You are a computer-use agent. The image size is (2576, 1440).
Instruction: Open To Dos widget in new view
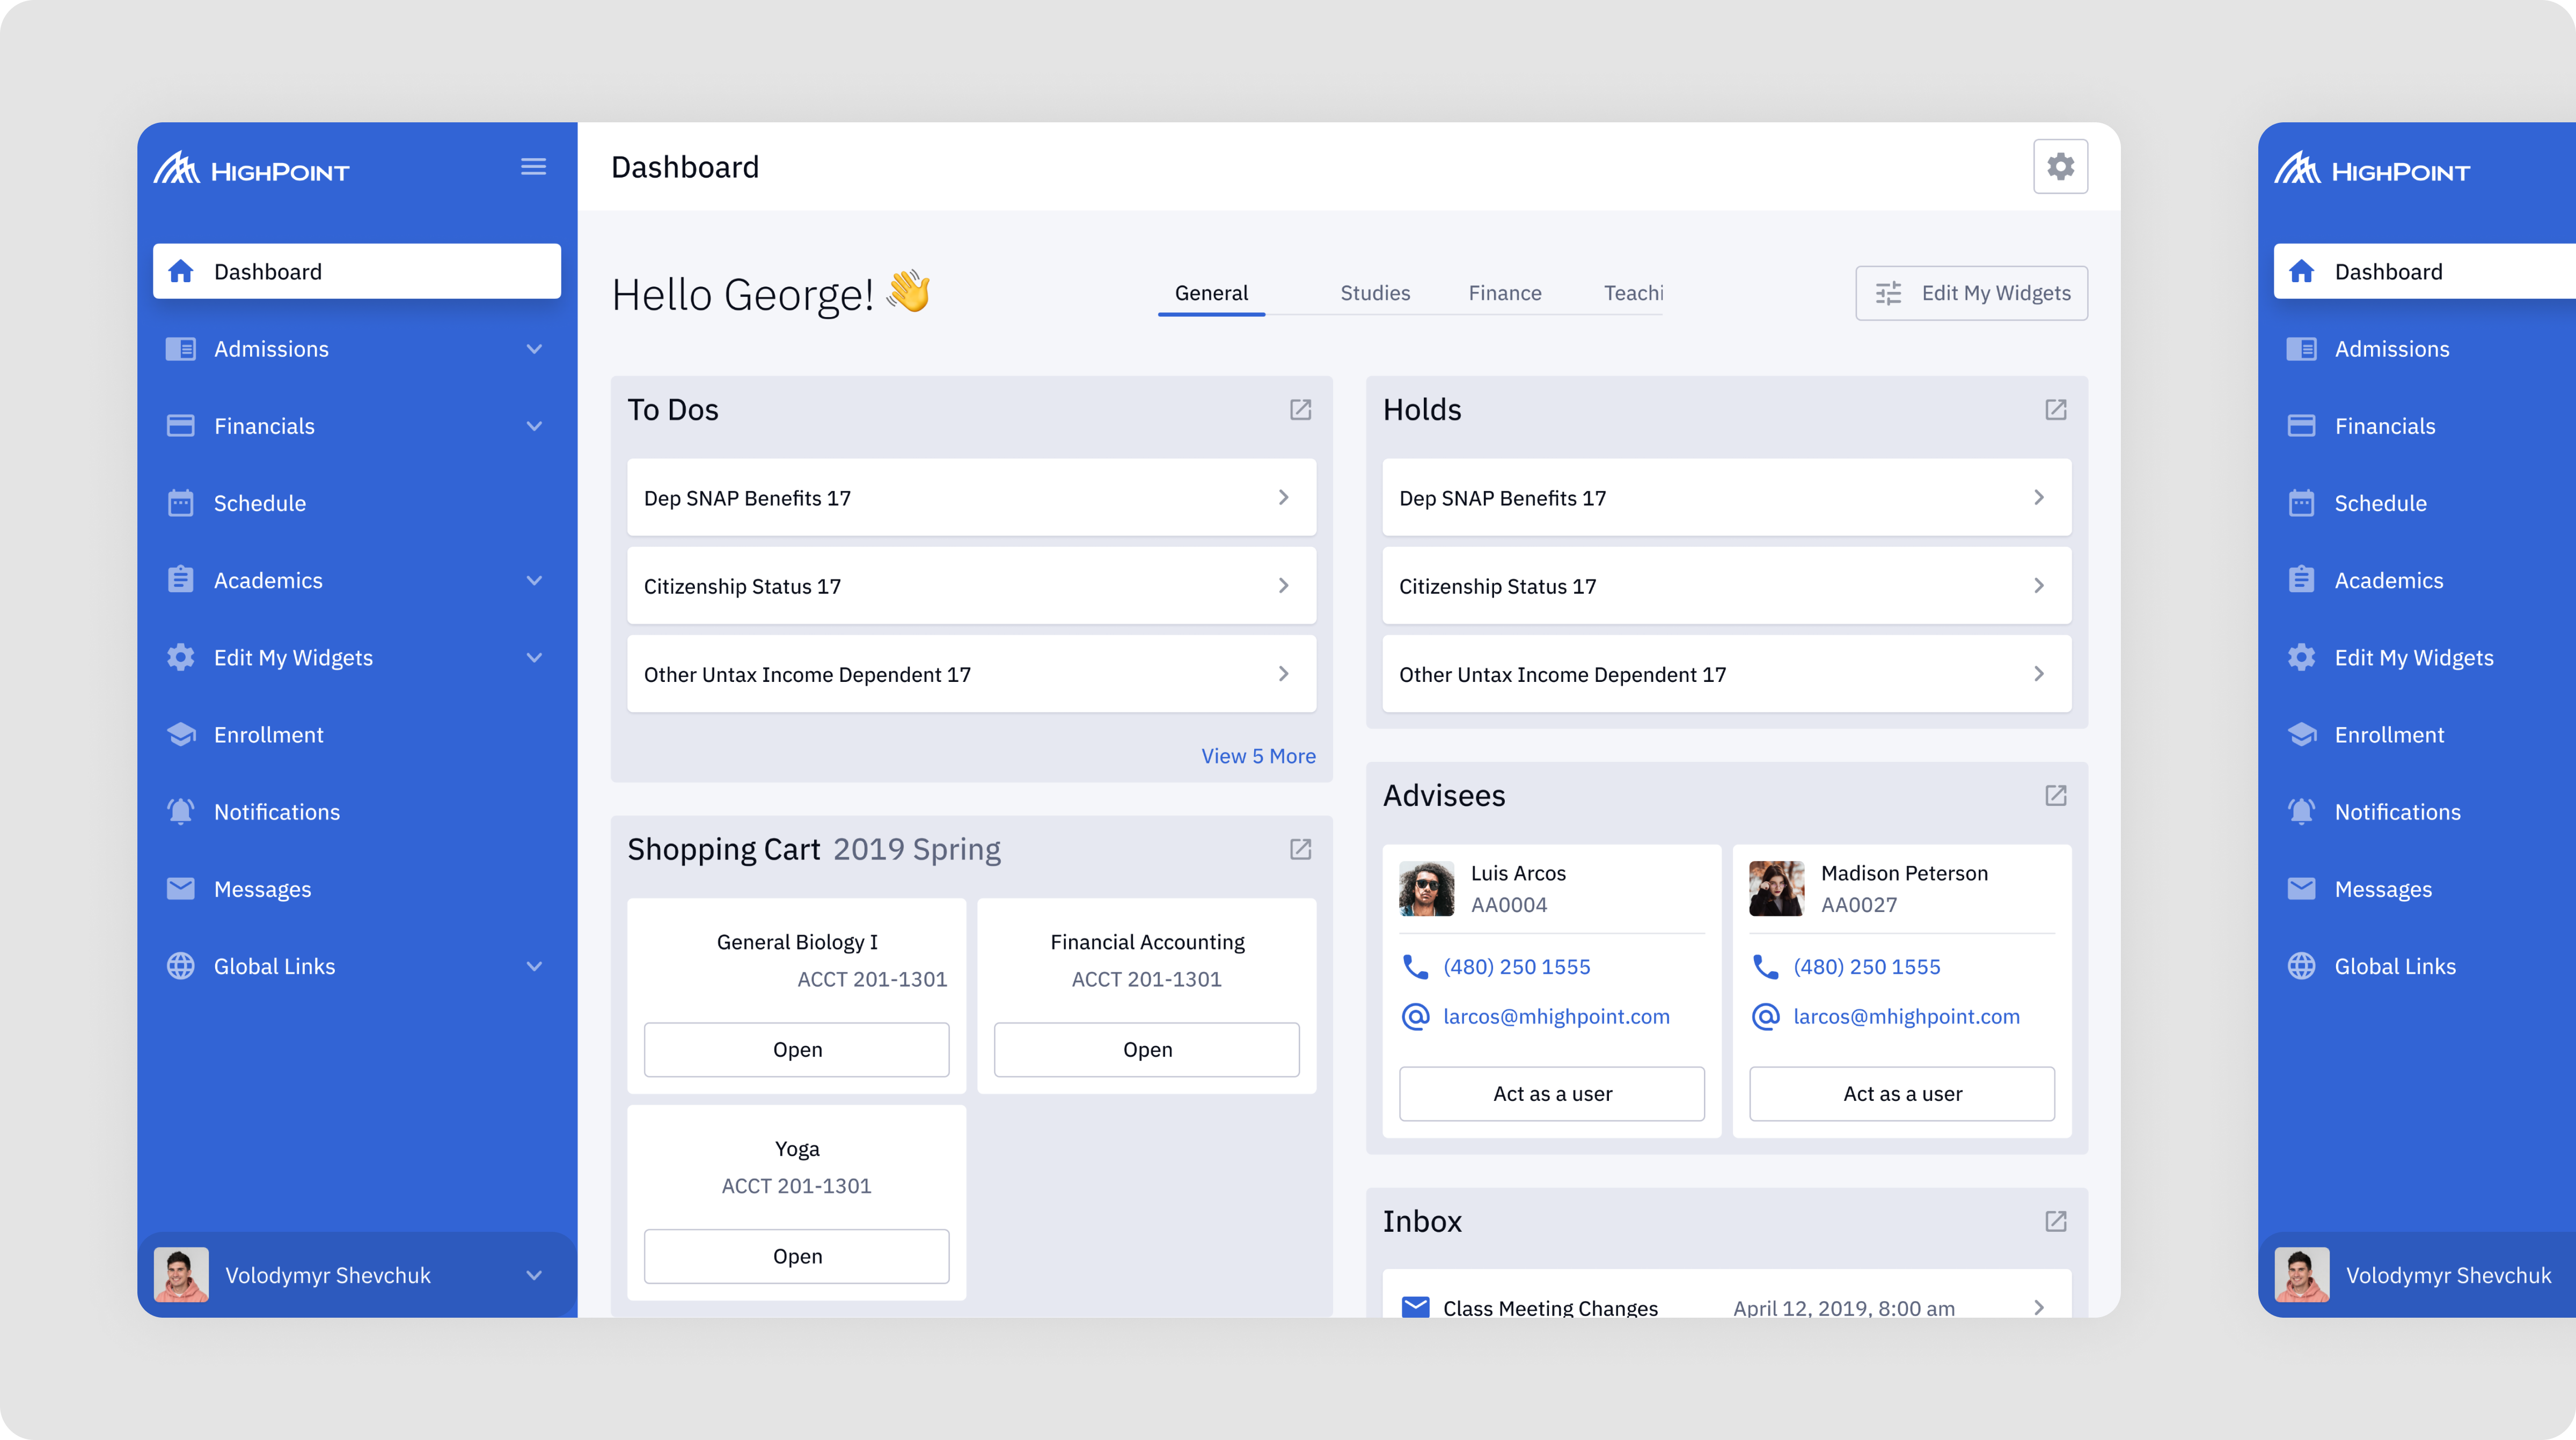tap(1300, 410)
